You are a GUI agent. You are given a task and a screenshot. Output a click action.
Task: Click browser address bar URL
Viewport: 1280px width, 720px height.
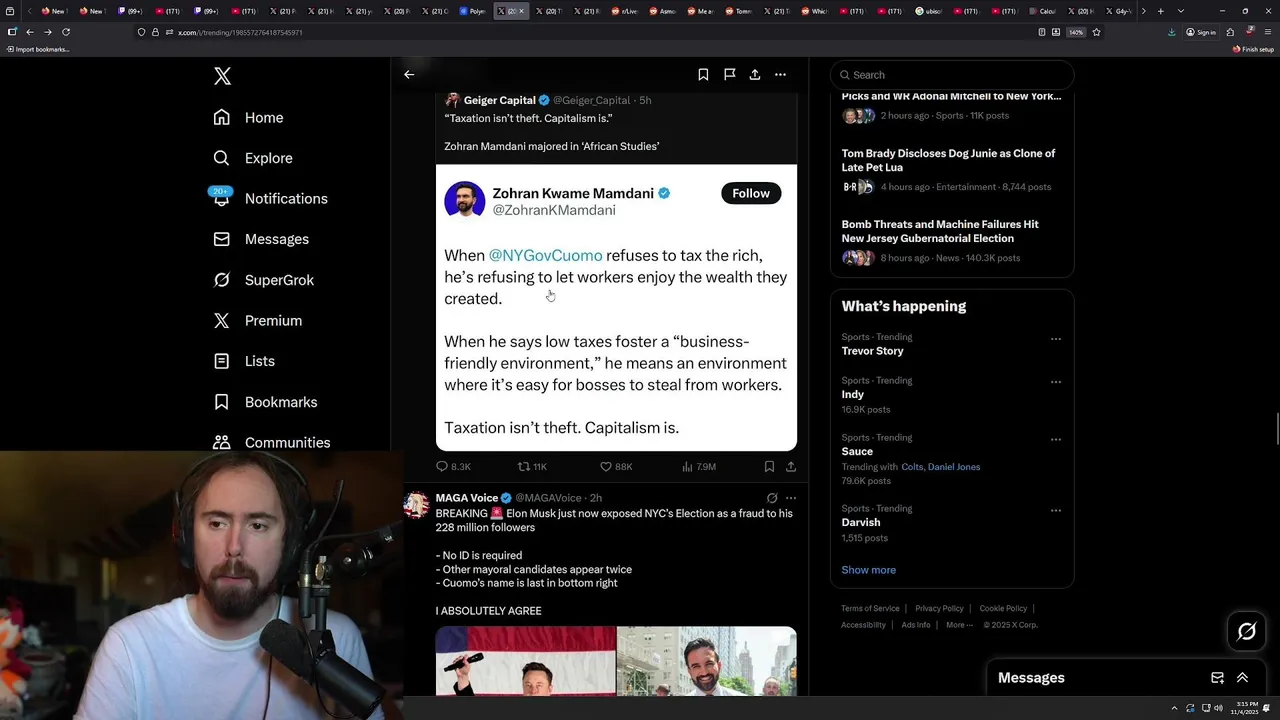tap(240, 32)
